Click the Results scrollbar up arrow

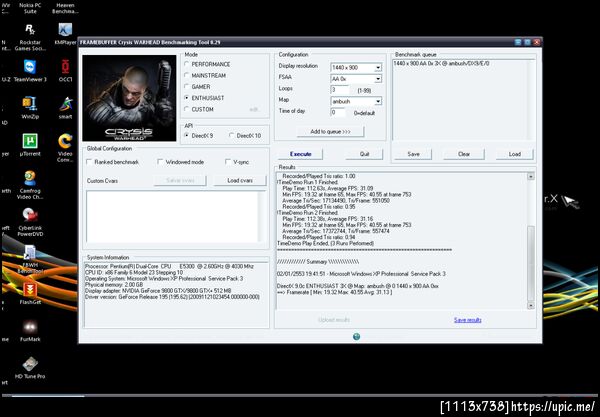pyautogui.click(x=530, y=176)
